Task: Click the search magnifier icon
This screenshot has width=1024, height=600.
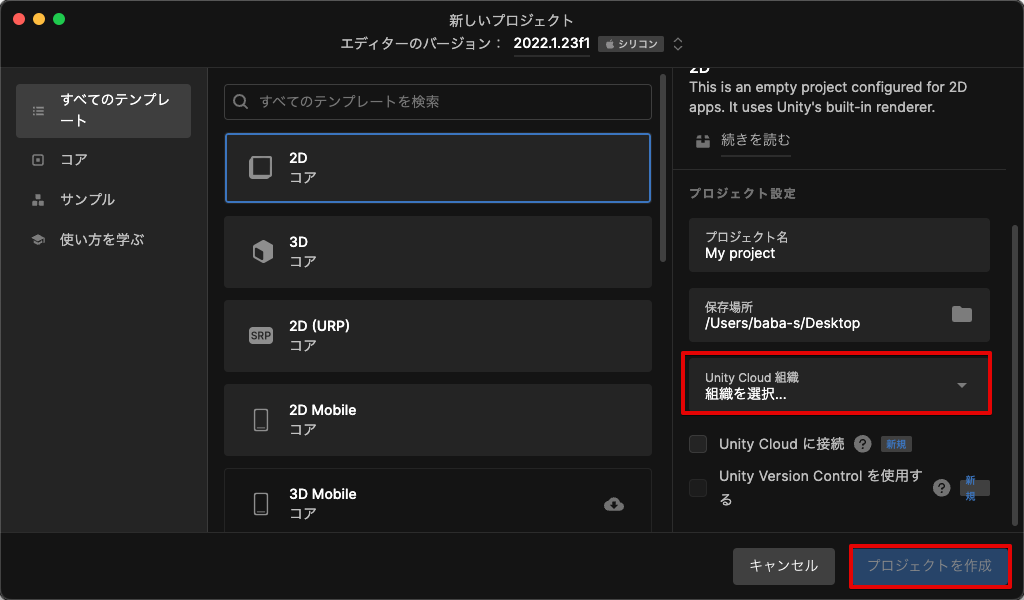Action: (x=240, y=102)
